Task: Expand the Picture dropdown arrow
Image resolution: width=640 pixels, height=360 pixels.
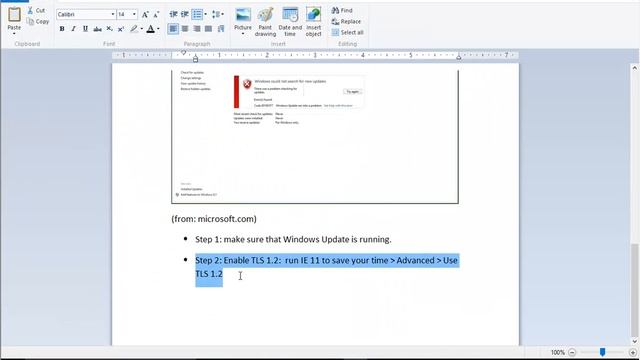Action: pos(243,34)
